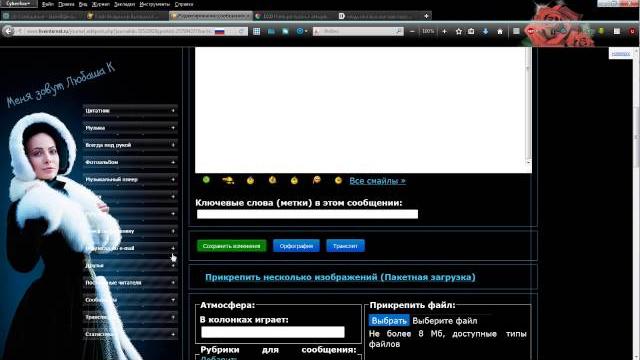Bookmark this page with the star icon
This screenshot has width=640, height=360.
[x=459, y=31]
